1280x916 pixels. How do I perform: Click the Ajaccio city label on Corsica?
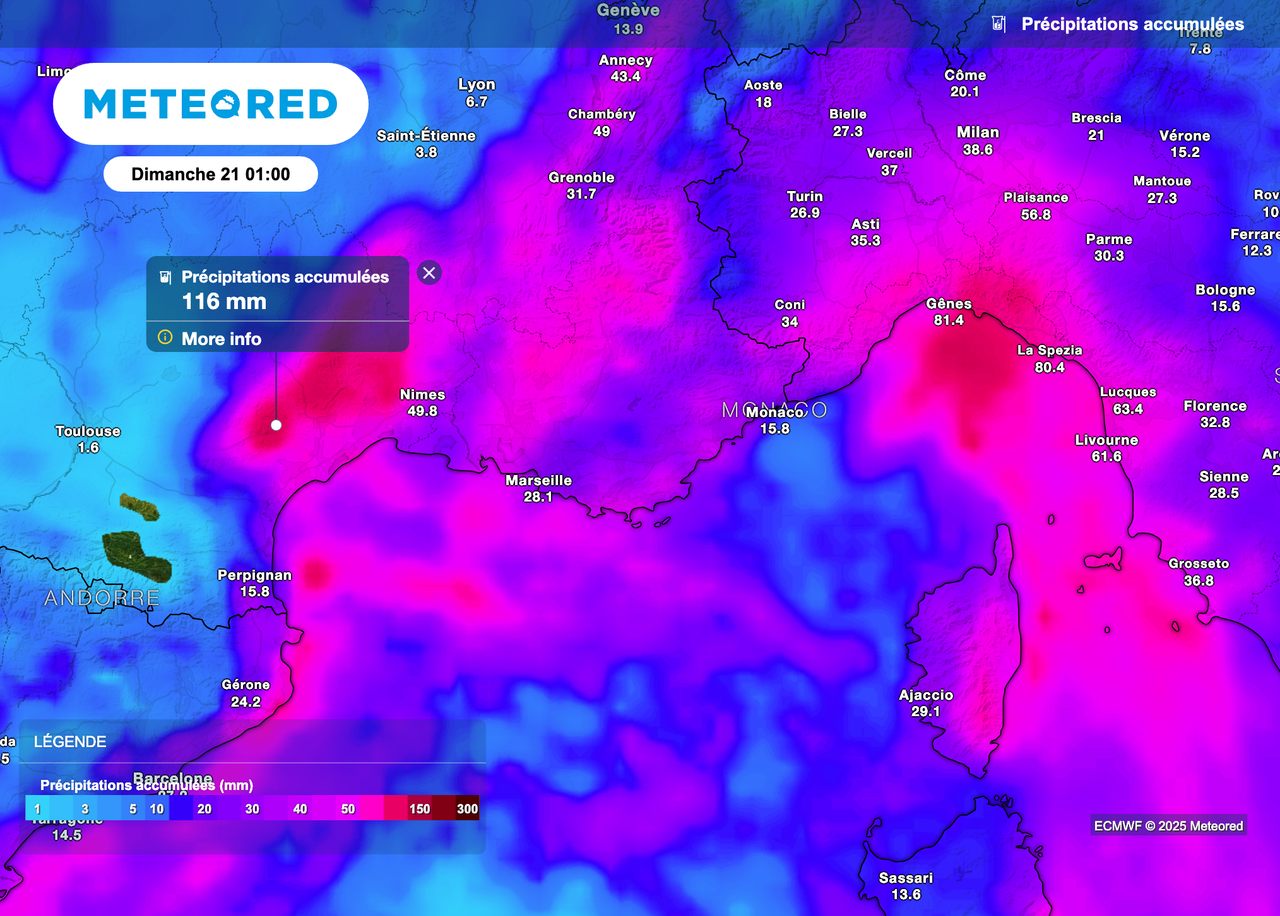(x=926, y=696)
